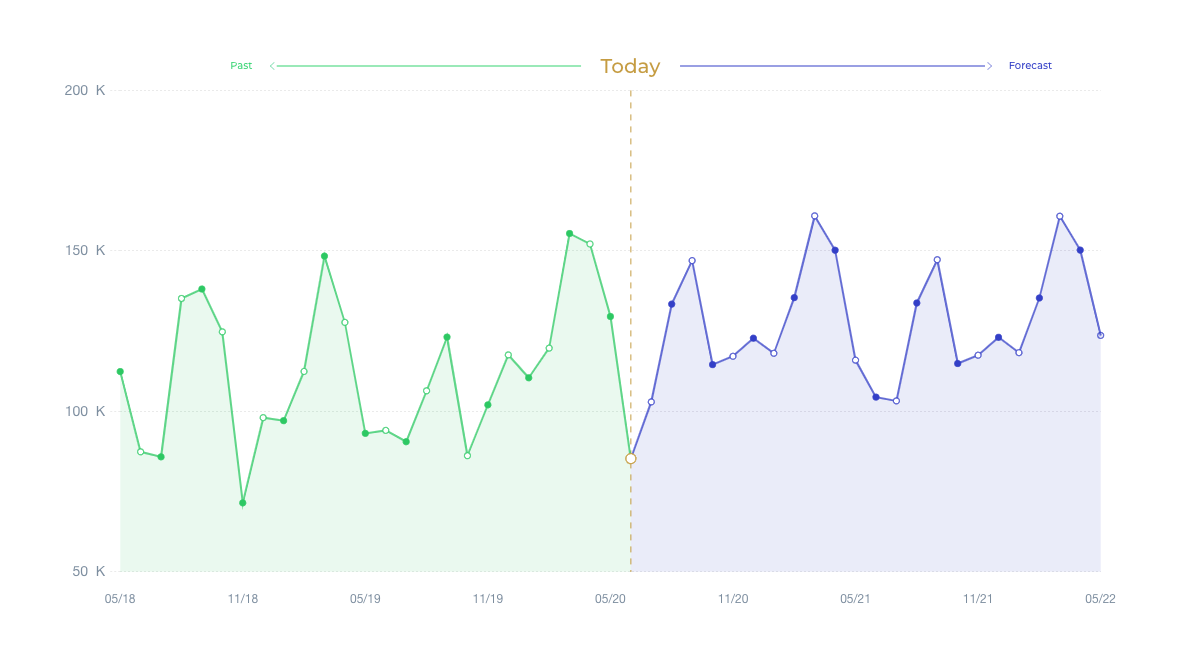Screen dimensions: 1178x665
Task: Click the '05/22' x-axis label
Action: 1100,599
